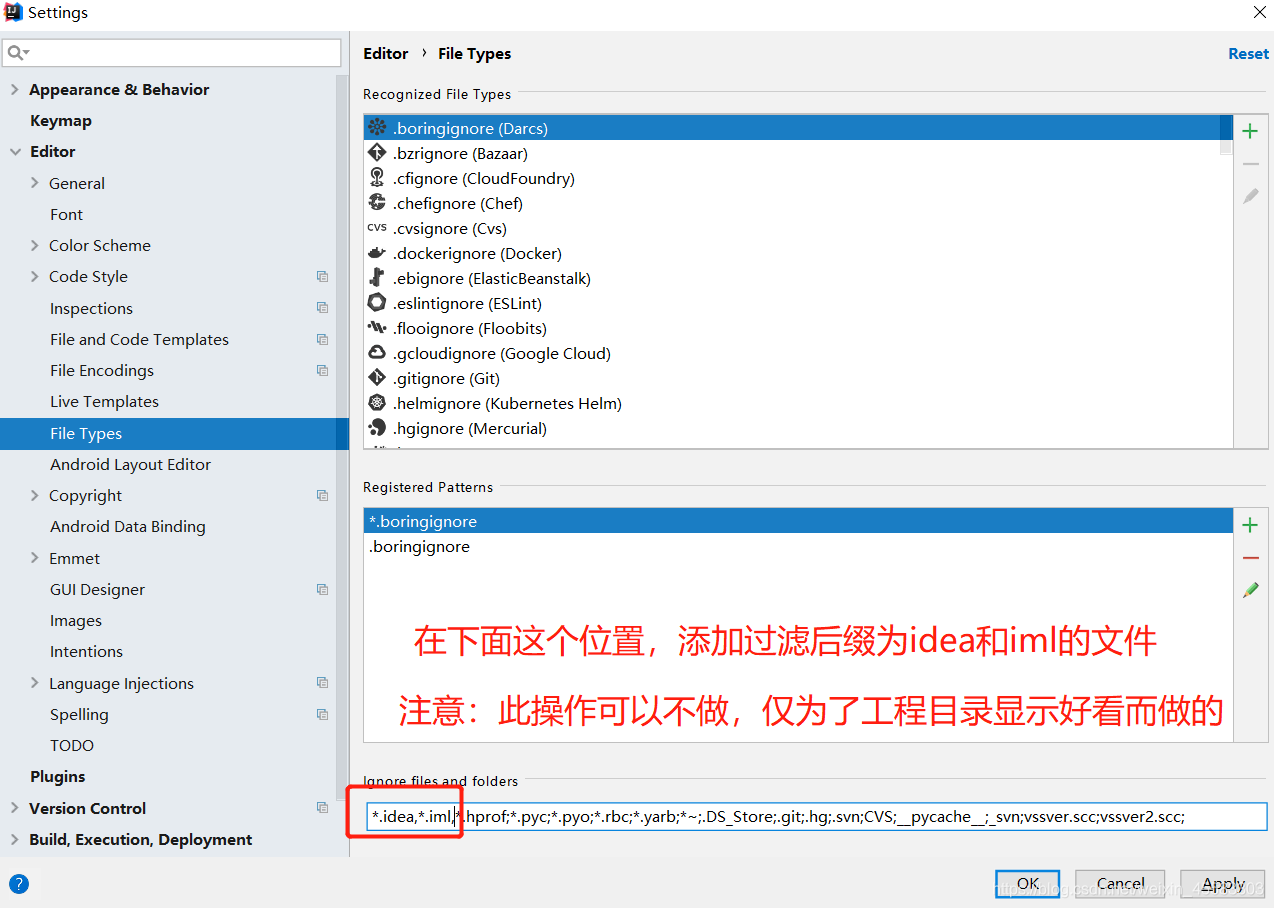1274x908 pixels.
Task: Click the ESLint hexagon icon
Action: coord(377,303)
